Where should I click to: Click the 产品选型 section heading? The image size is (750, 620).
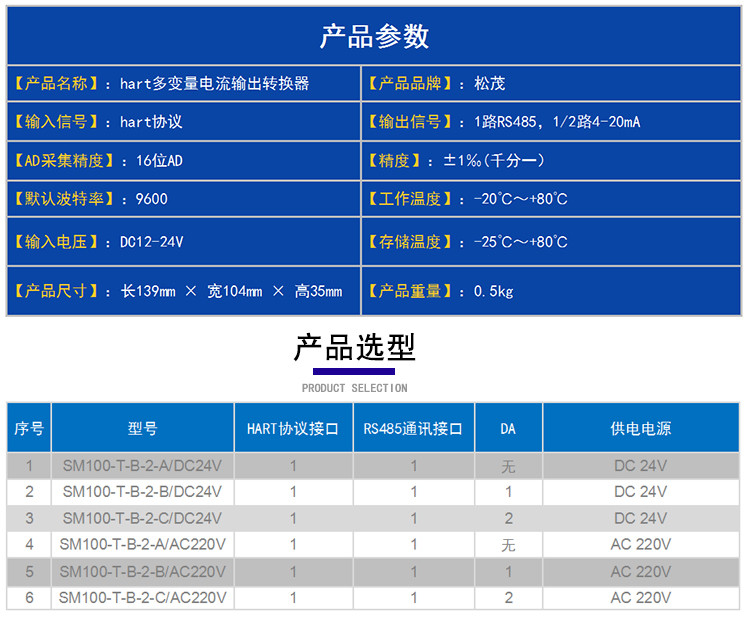point(354,349)
